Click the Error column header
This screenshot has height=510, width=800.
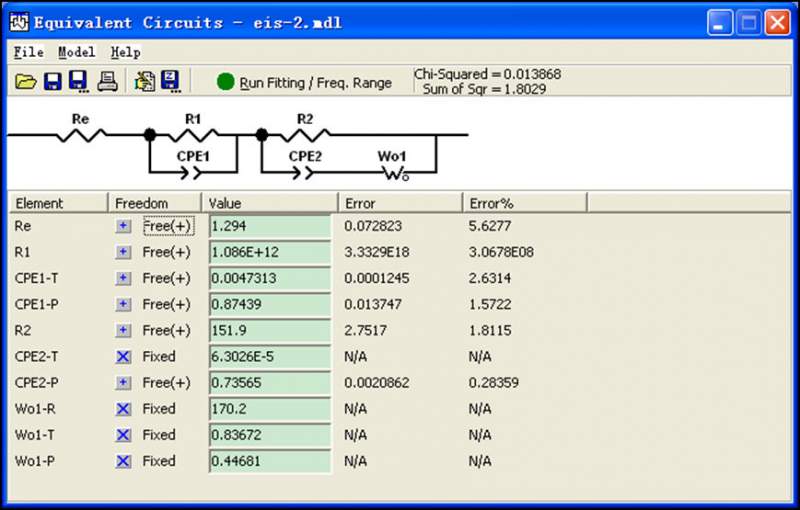pyautogui.click(x=401, y=203)
